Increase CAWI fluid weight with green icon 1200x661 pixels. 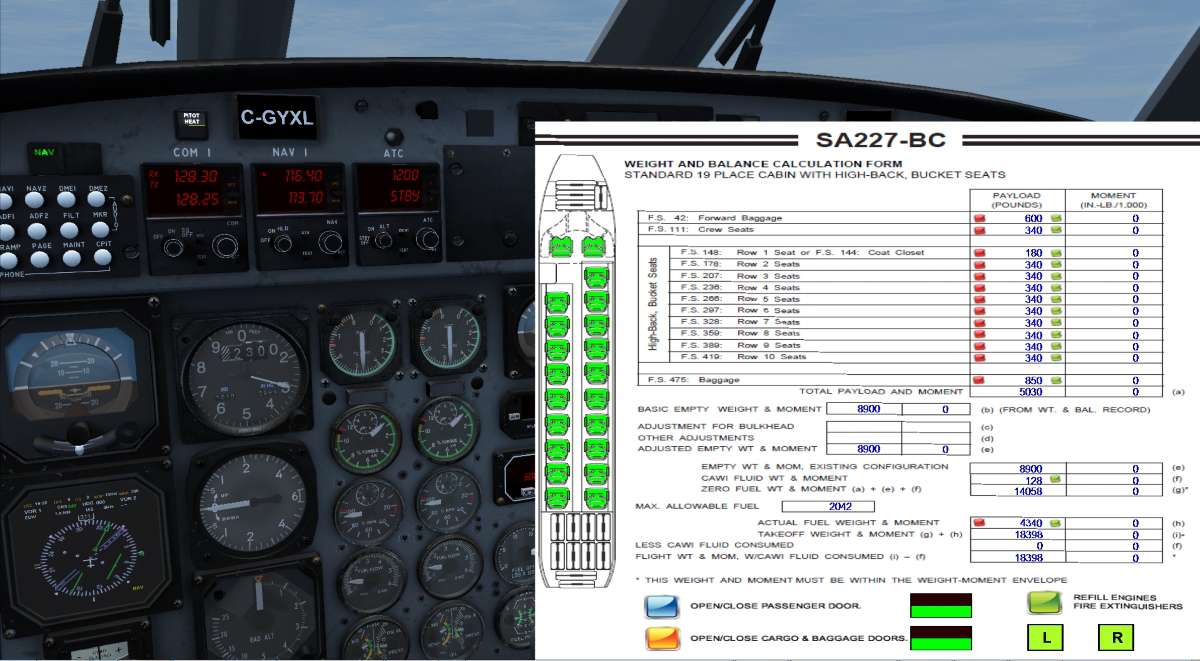point(1055,479)
